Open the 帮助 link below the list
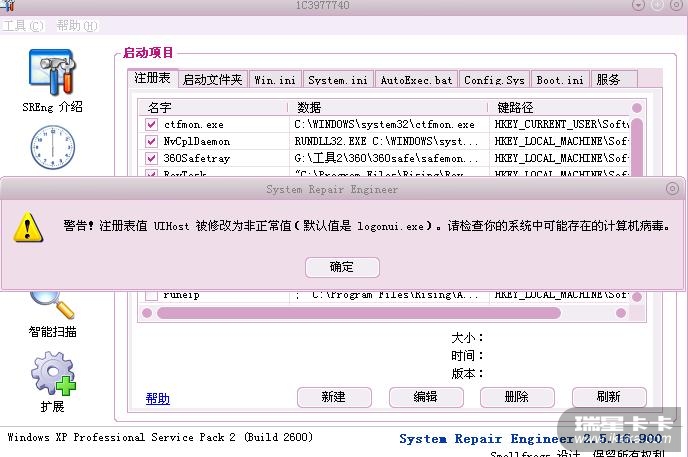This screenshot has height=457, width=688. pos(158,398)
